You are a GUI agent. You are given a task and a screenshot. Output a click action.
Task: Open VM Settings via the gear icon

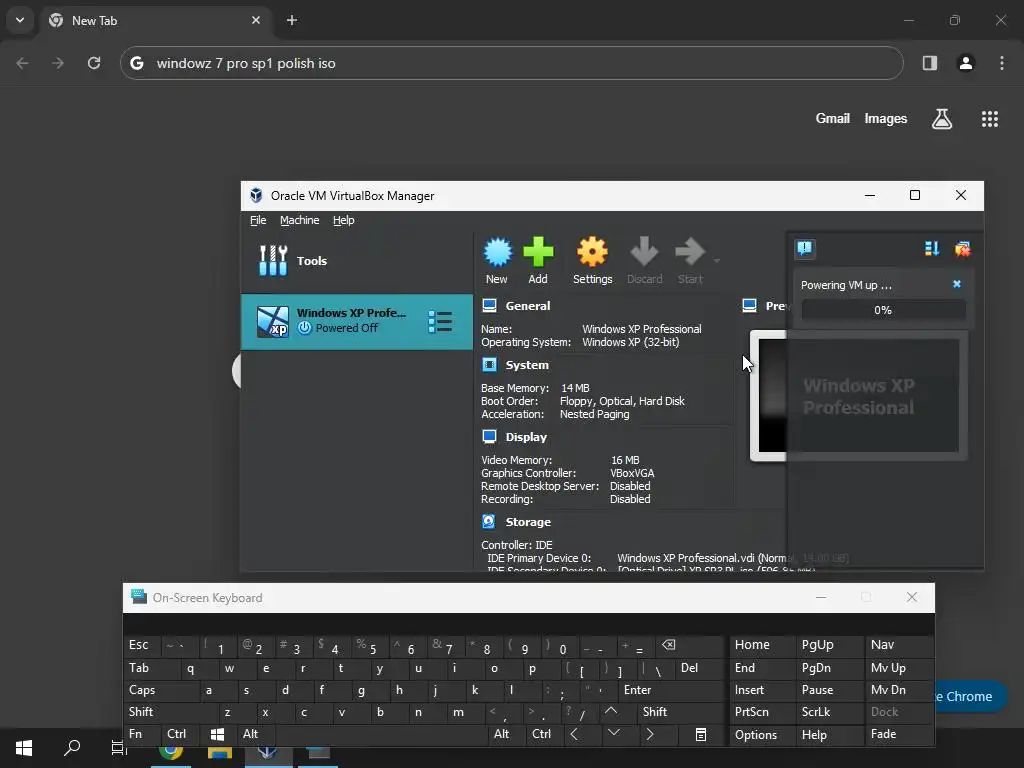(592, 260)
